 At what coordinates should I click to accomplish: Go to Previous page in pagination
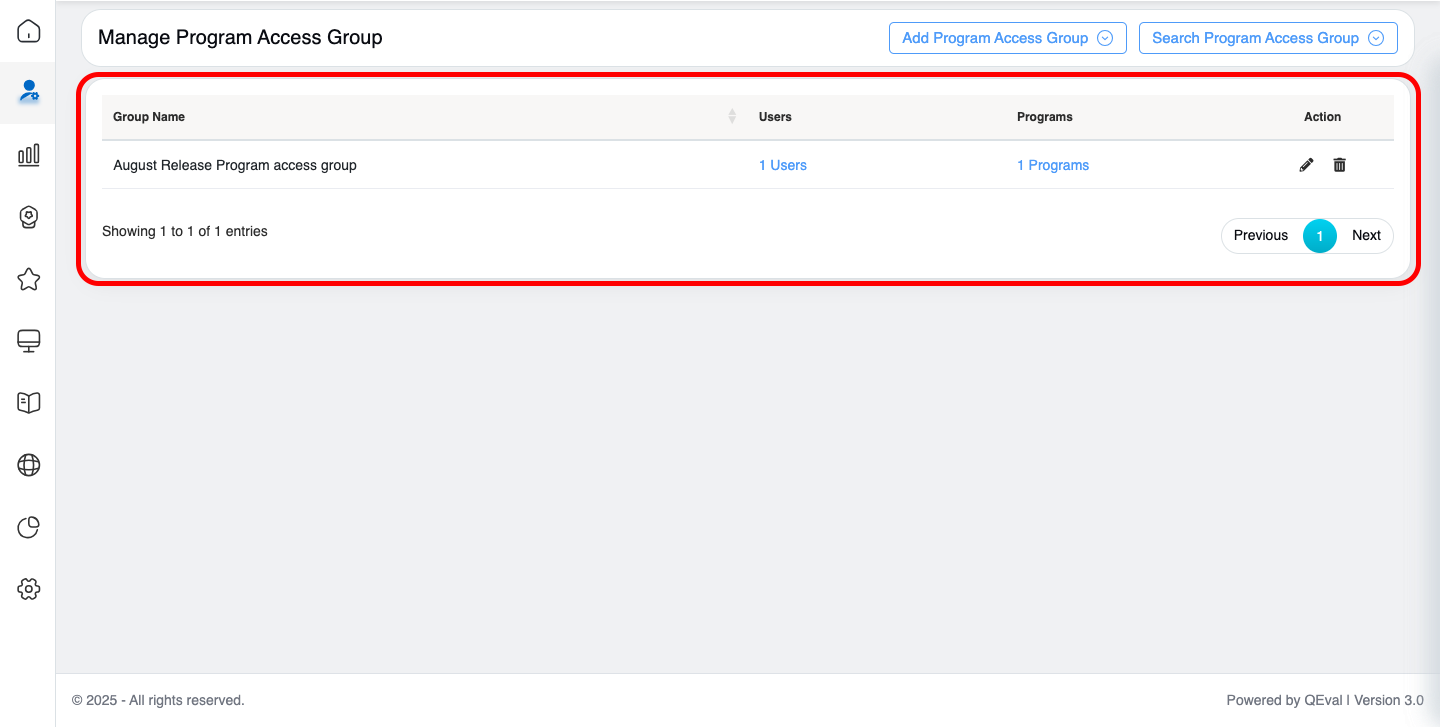pyautogui.click(x=1260, y=236)
